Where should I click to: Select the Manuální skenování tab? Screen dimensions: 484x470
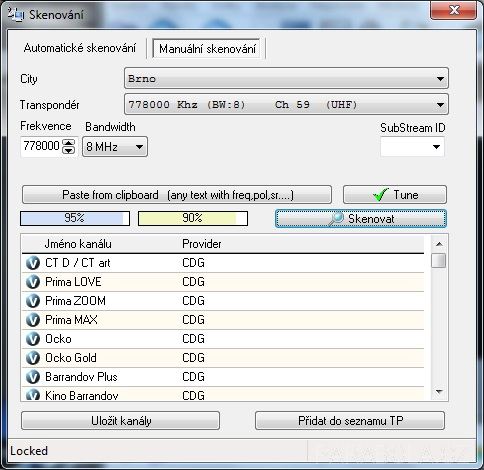(x=207, y=49)
